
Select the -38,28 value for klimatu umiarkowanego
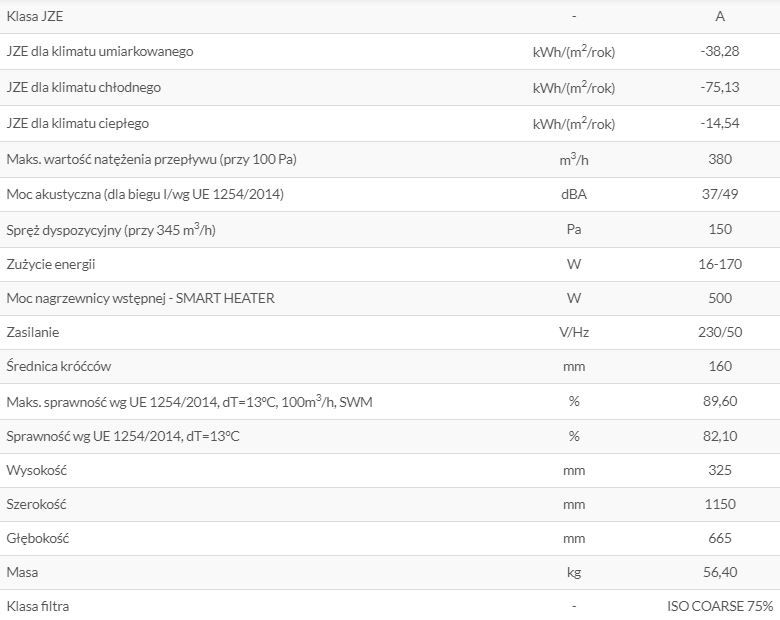[x=720, y=51]
